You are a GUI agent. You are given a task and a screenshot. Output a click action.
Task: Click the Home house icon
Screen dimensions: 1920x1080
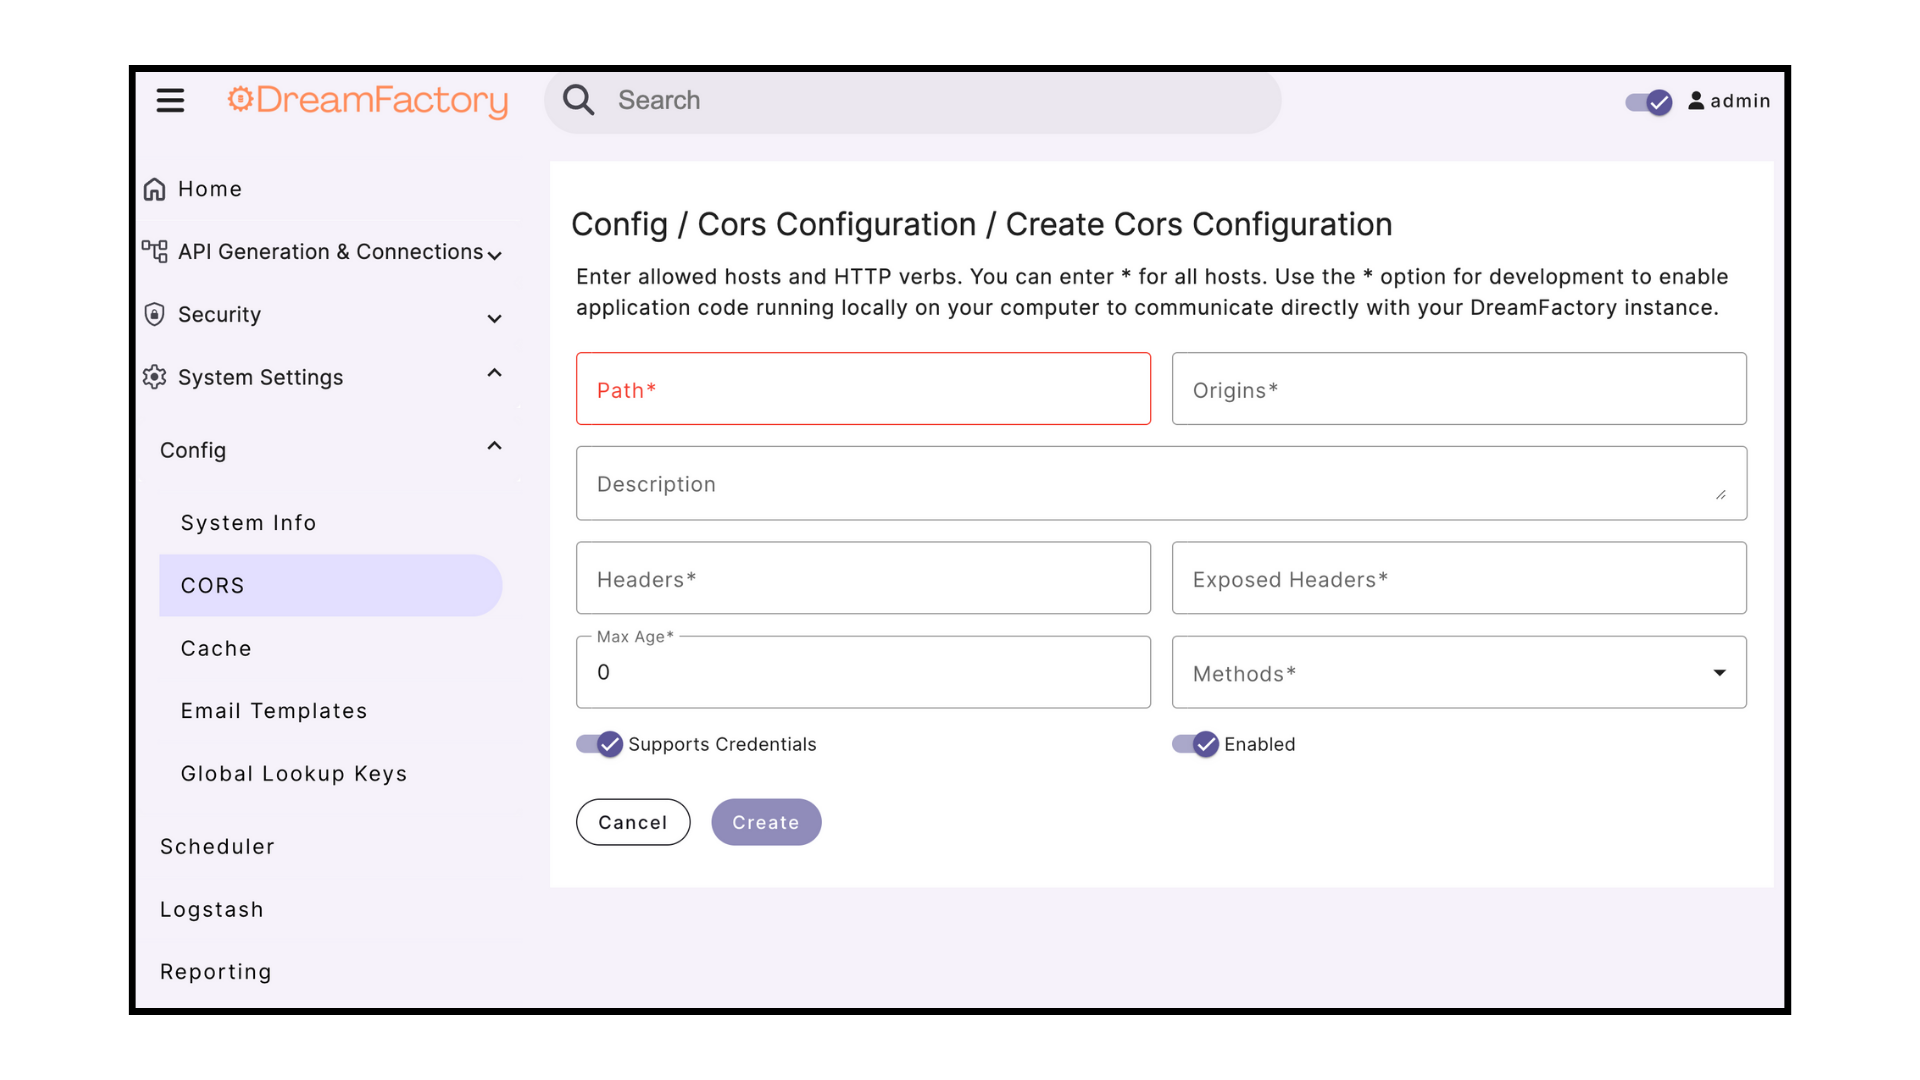pos(154,189)
